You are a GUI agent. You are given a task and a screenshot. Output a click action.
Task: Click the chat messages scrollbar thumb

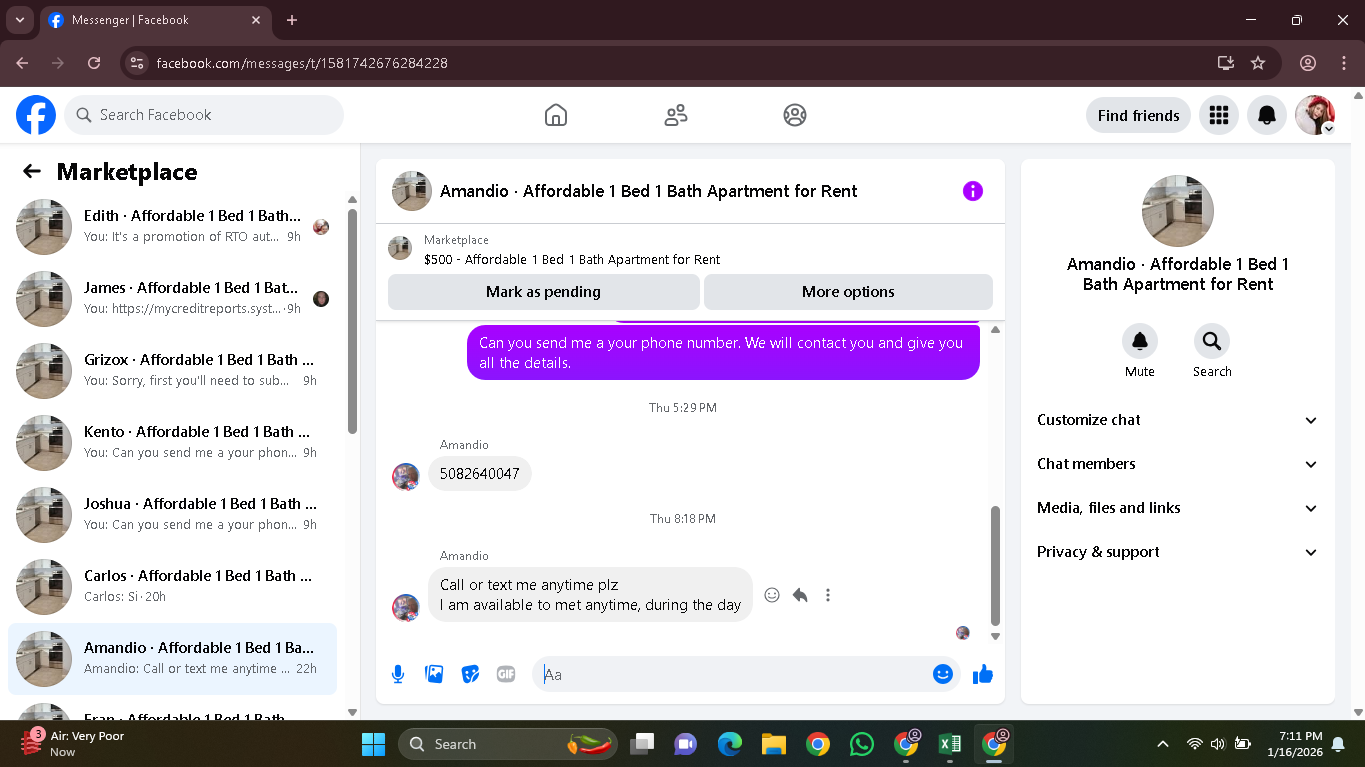pos(995,565)
